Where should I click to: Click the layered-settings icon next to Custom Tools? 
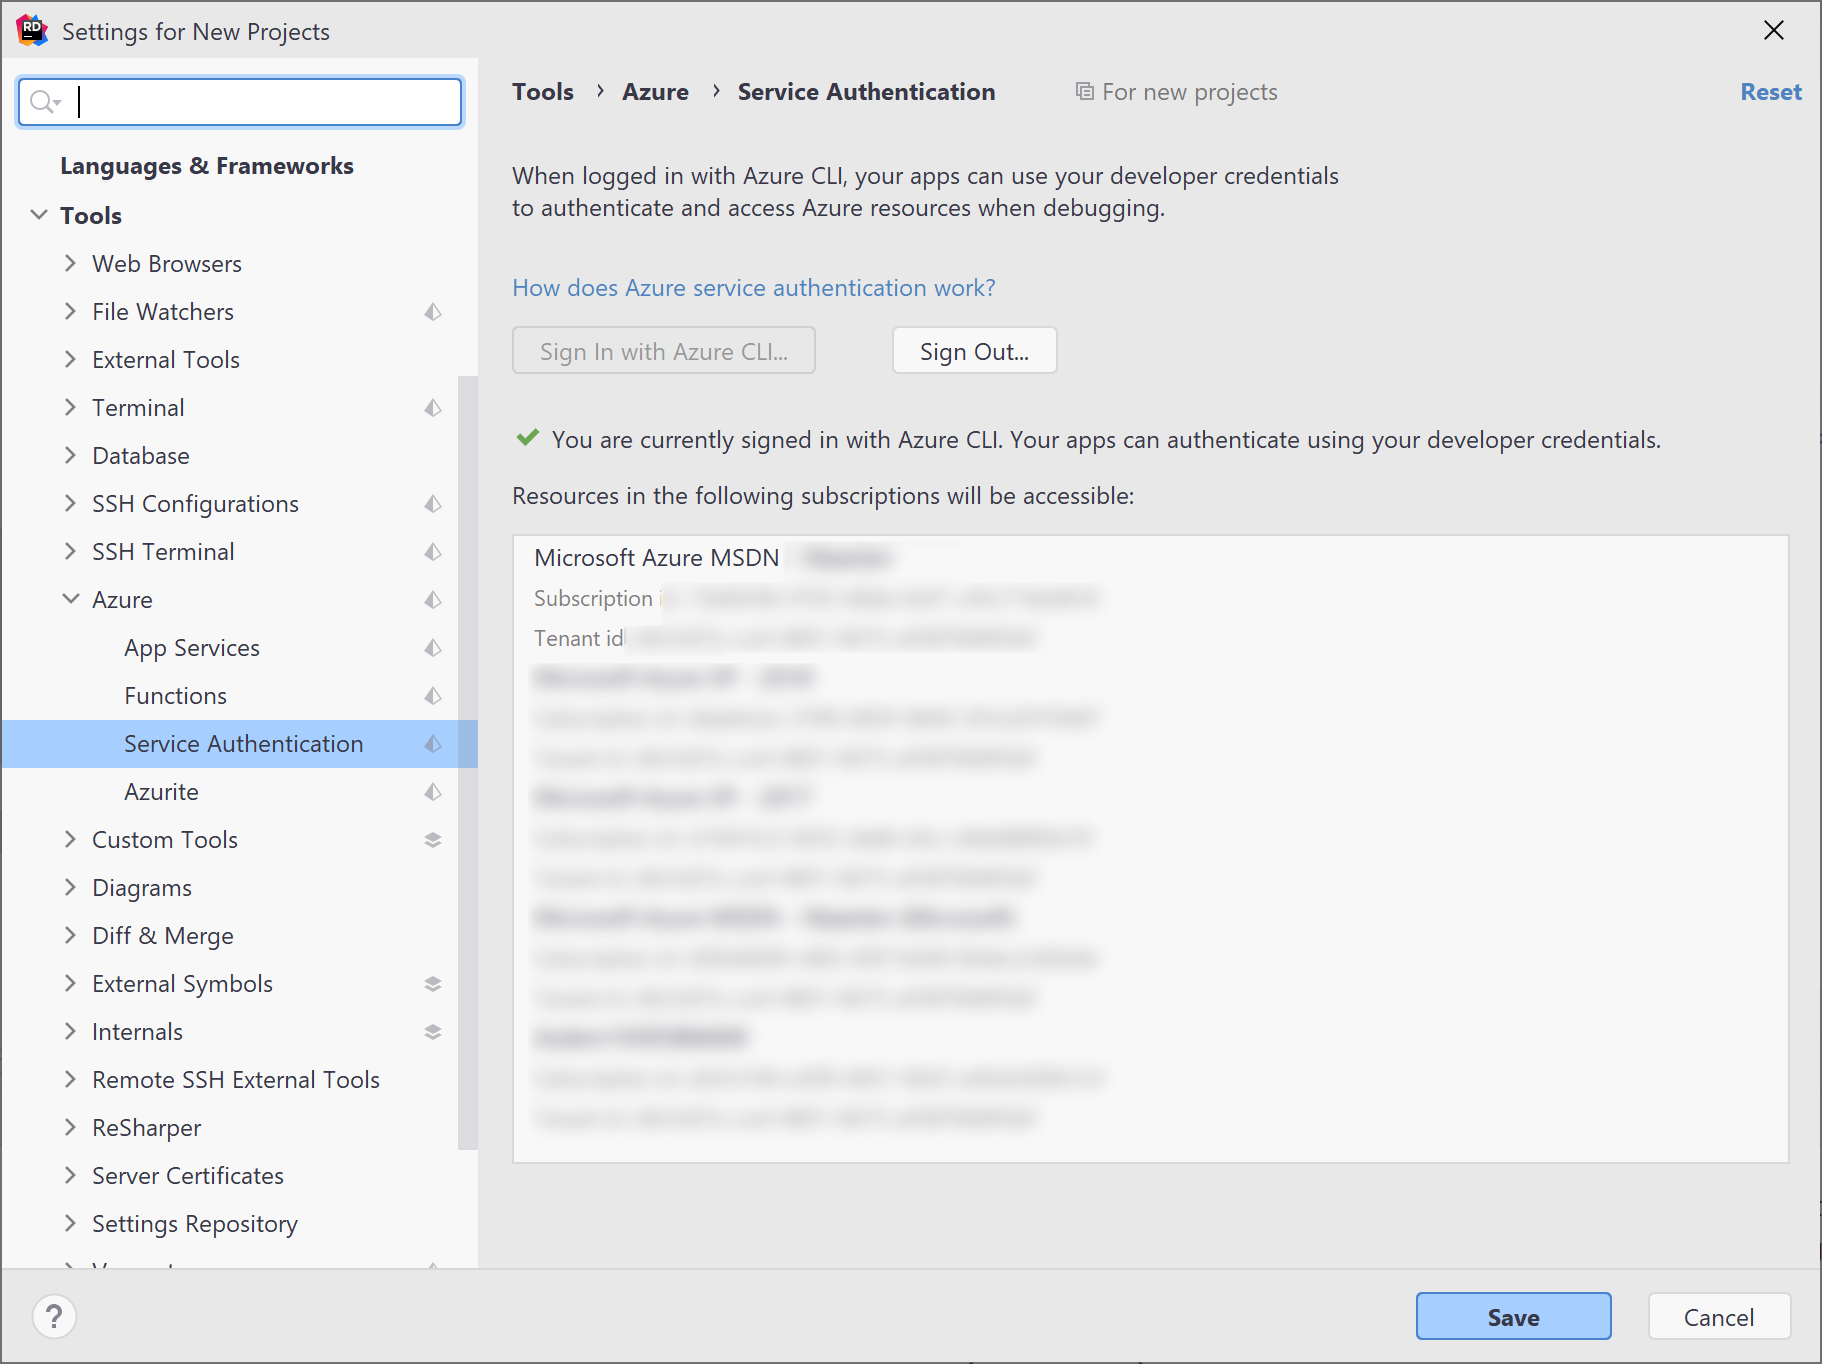point(433,839)
